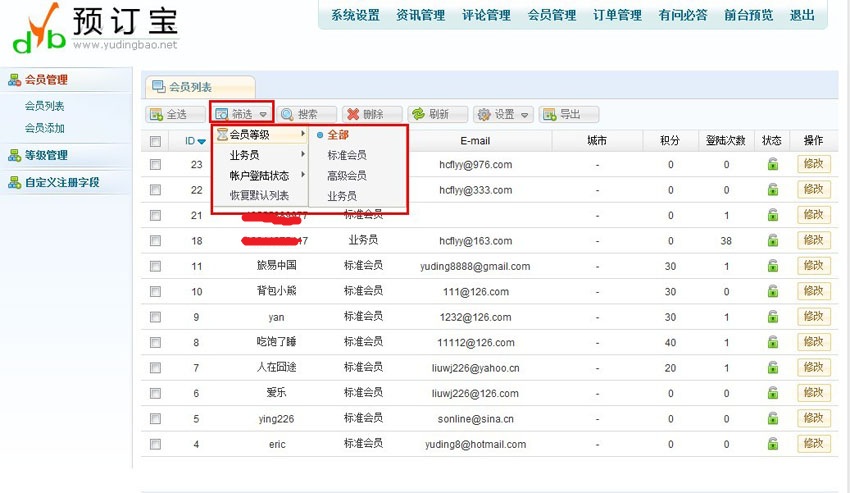Screen dimensions: 850x493
Task: Check the checkbox for ID 23
Action: [x=156, y=164]
